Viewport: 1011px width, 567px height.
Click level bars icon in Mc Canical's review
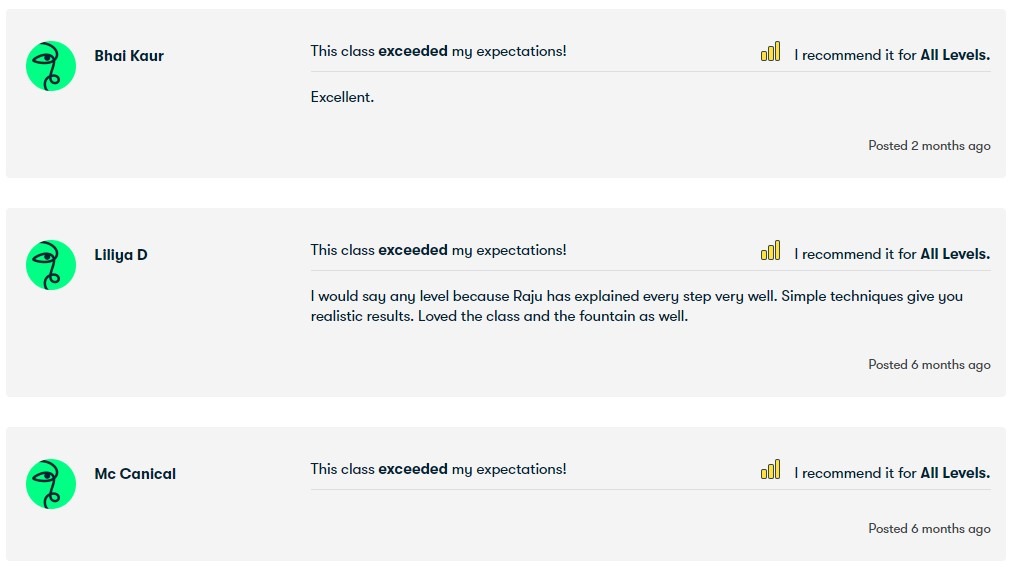pos(770,470)
